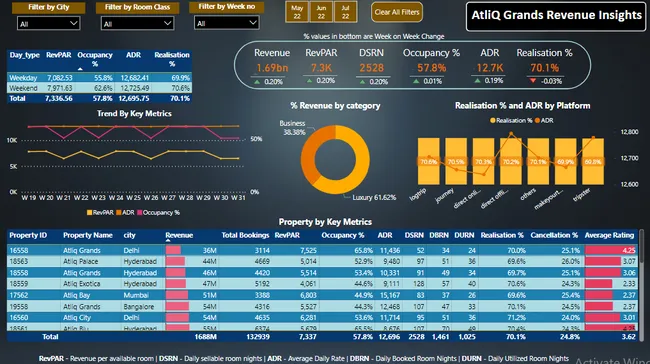Click the logtrip platform bar
The width and height of the screenshot is (650, 364).
pyautogui.click(x=429, y=161)
